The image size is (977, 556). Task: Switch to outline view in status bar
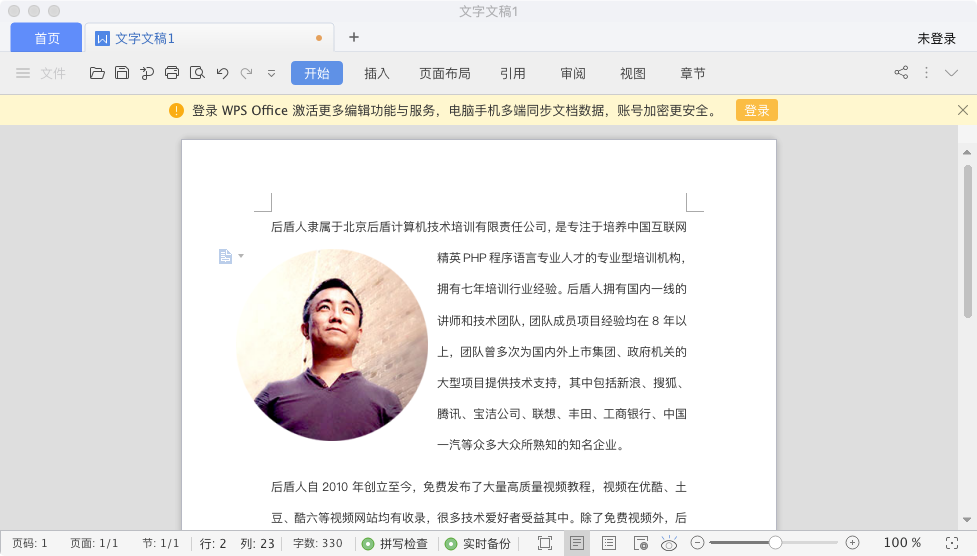[x=609, y=543]
